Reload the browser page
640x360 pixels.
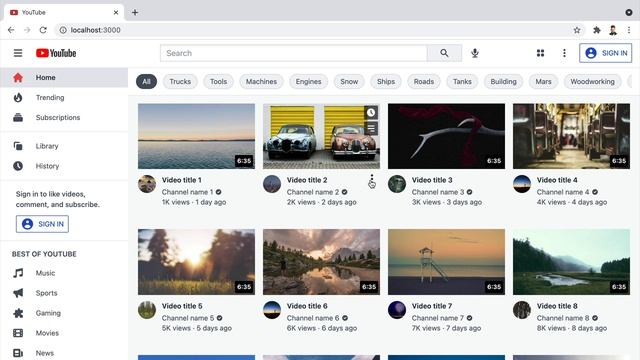pyautogui.click(x=43, y=30)
